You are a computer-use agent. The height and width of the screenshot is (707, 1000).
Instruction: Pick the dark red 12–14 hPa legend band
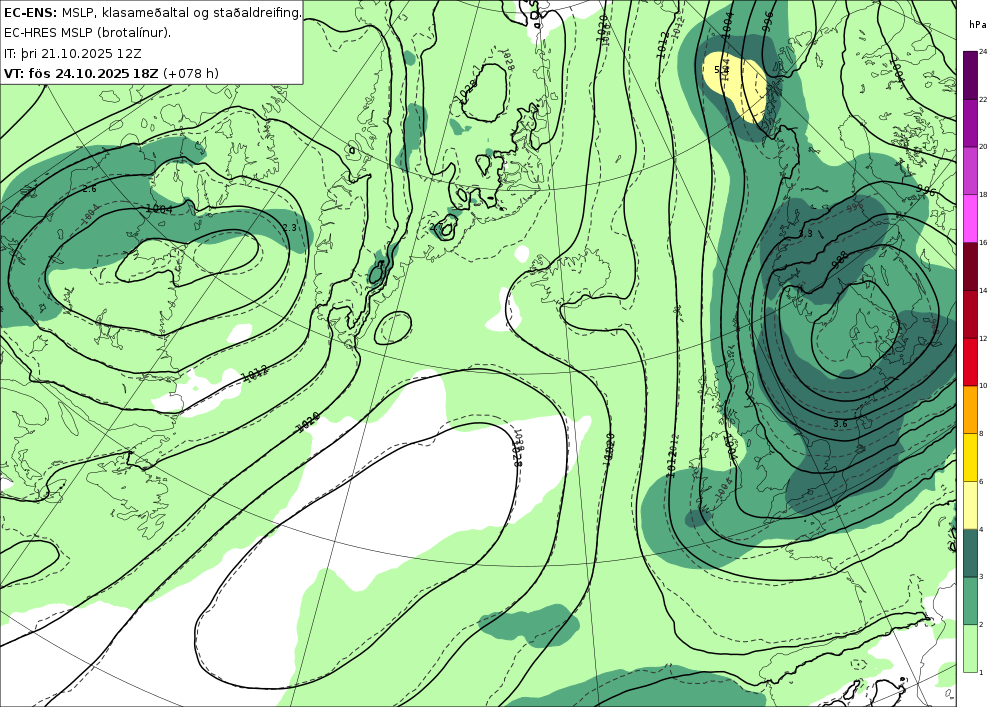(x=971, y=314)
